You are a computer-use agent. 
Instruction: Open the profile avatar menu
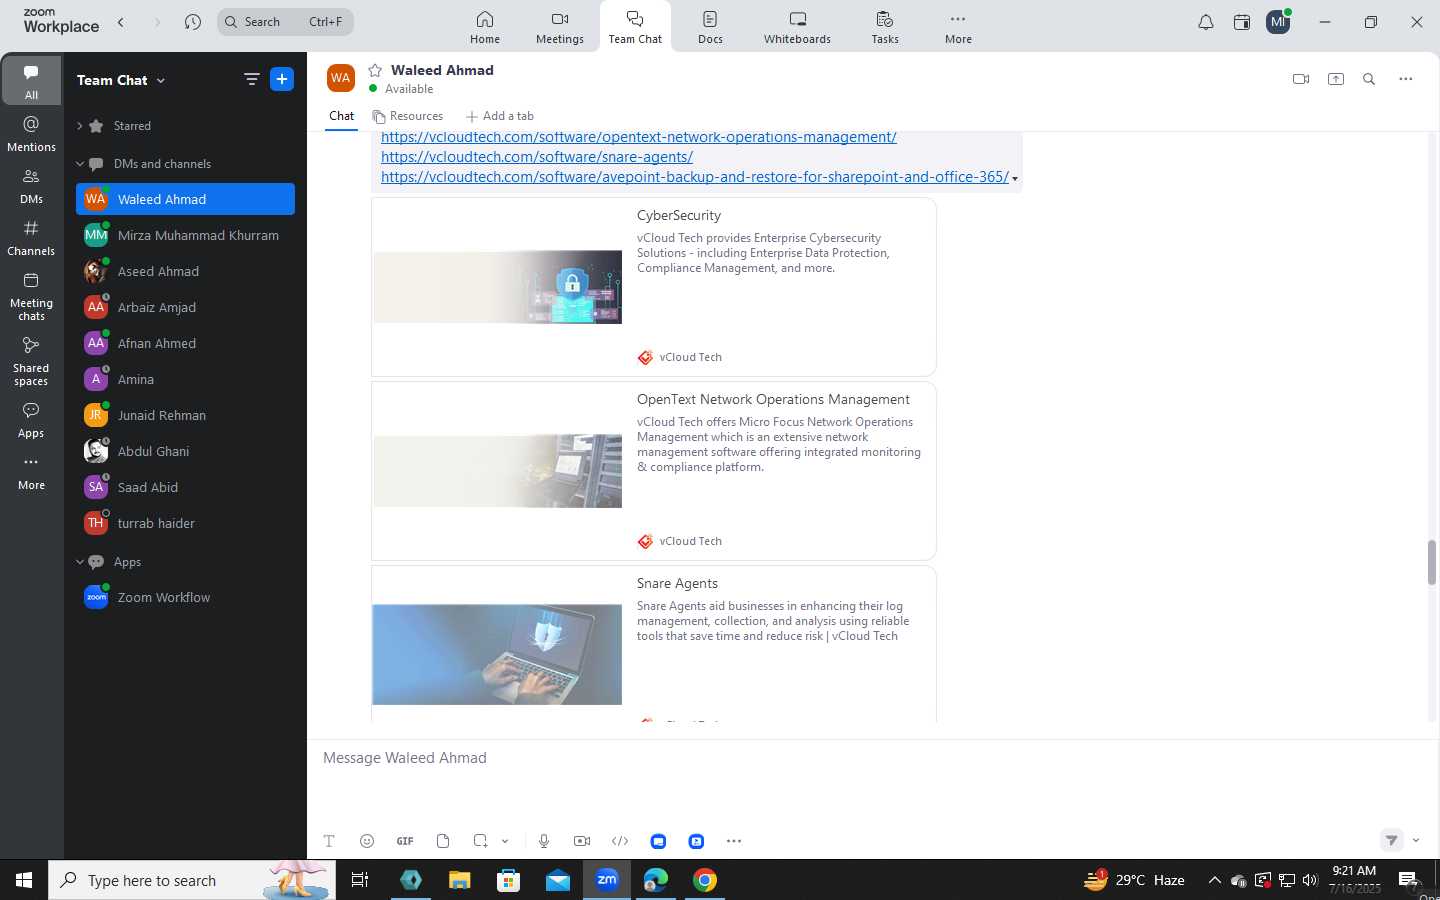[1278, 22]
